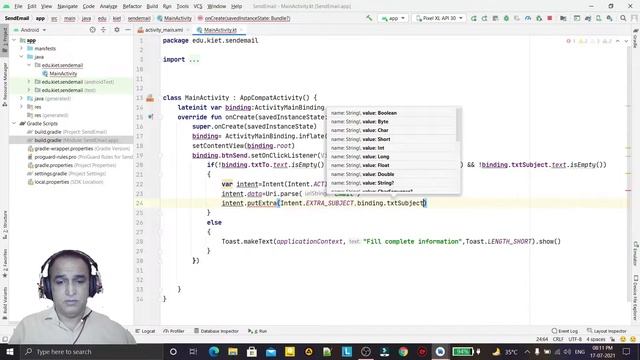Viewport: 640px width, 360px height.
Task: Expand the manifests folder
Action: coord(22,48)
